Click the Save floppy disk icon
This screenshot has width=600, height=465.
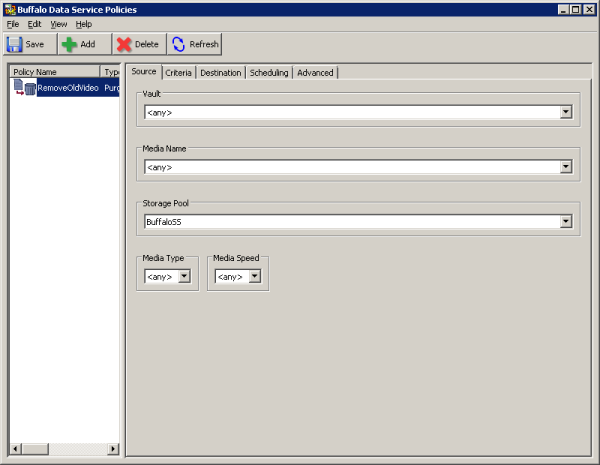[15, 44]
